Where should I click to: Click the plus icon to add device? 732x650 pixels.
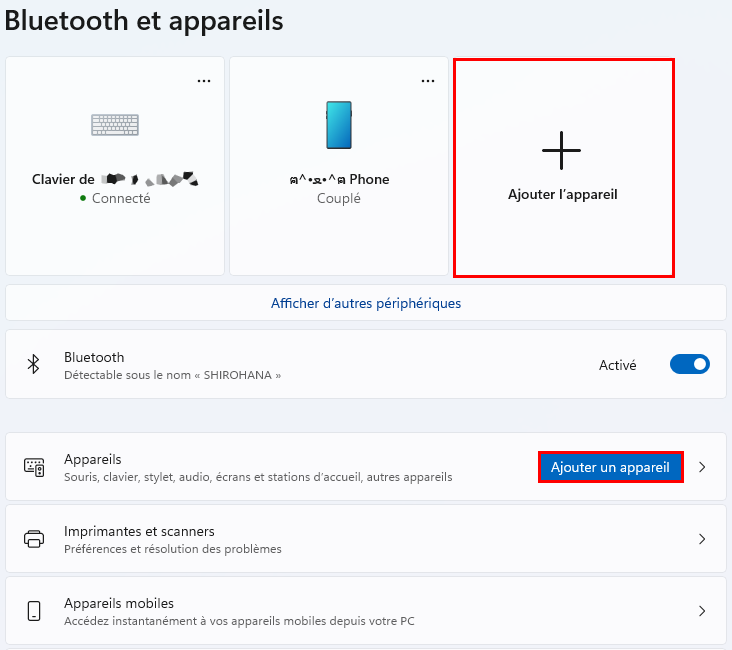[x=561, y=150]
